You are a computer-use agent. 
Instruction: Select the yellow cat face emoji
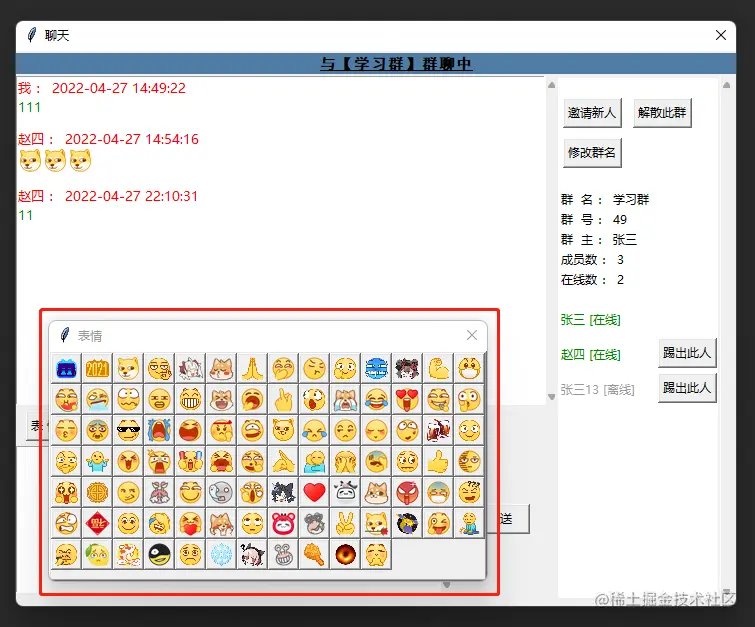pyautogui.click(x=283, y=431)
